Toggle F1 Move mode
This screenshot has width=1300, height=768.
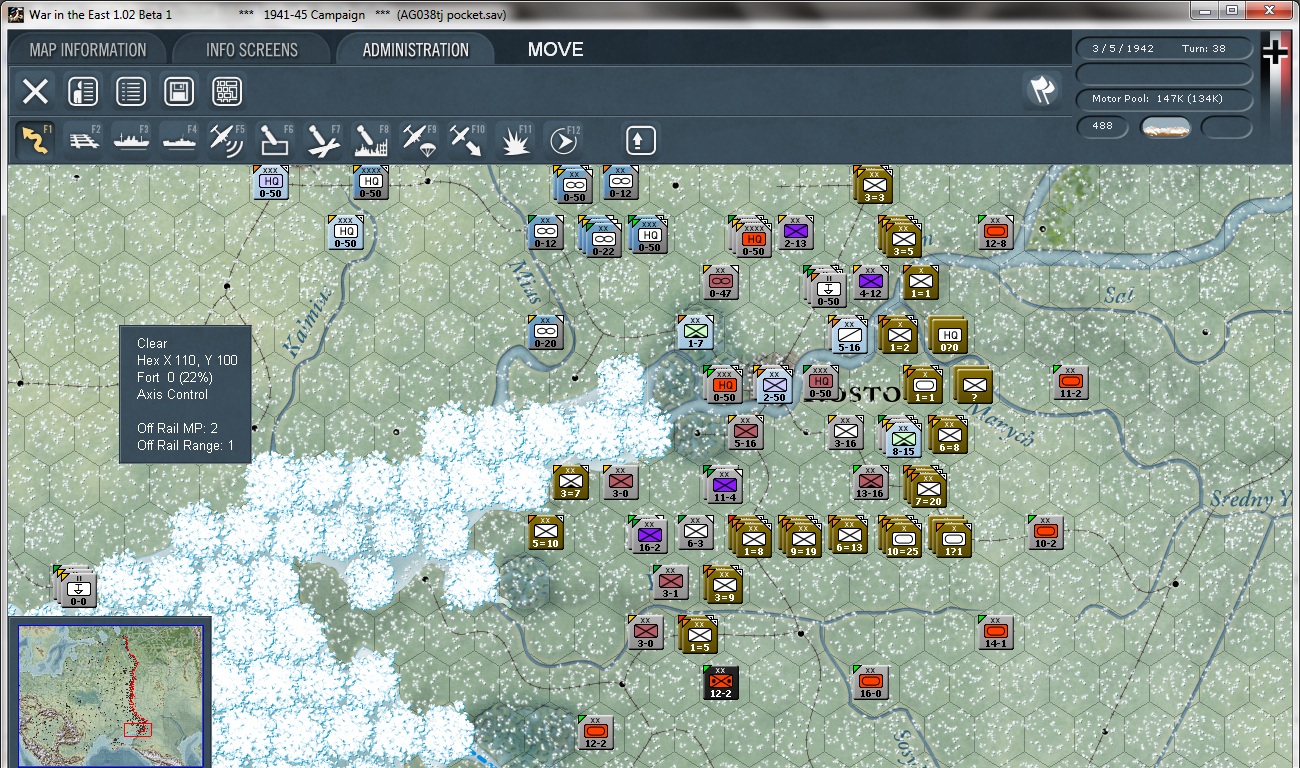click(36, 140)
